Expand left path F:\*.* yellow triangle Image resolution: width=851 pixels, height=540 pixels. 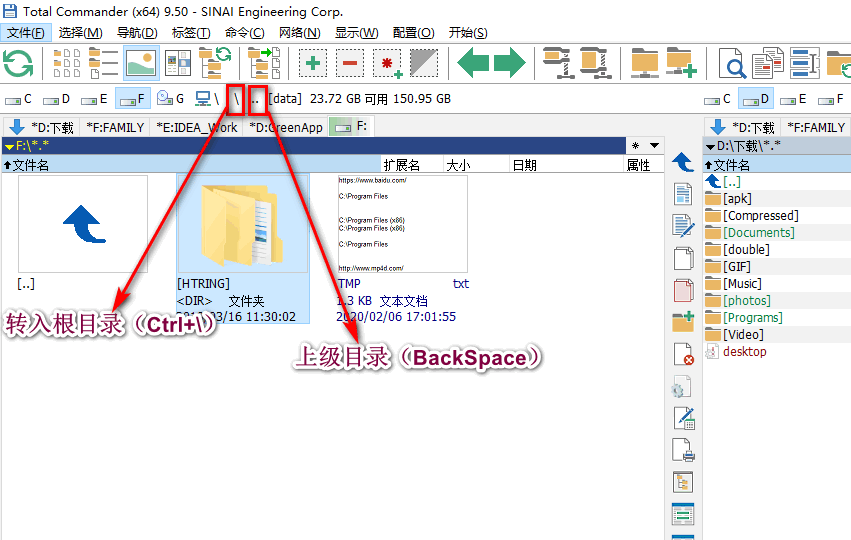[9, 147]
